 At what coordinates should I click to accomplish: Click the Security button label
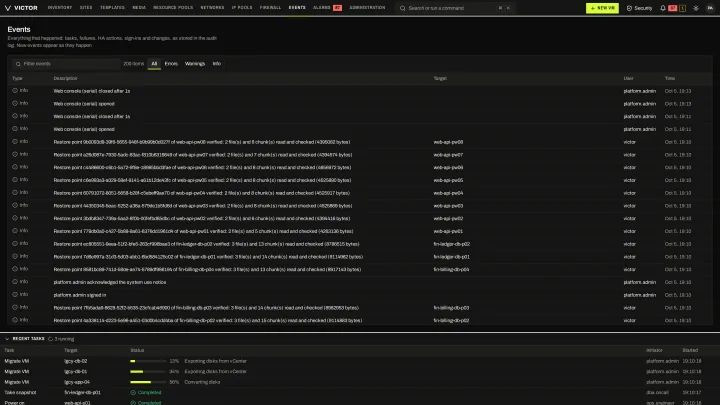643,8
